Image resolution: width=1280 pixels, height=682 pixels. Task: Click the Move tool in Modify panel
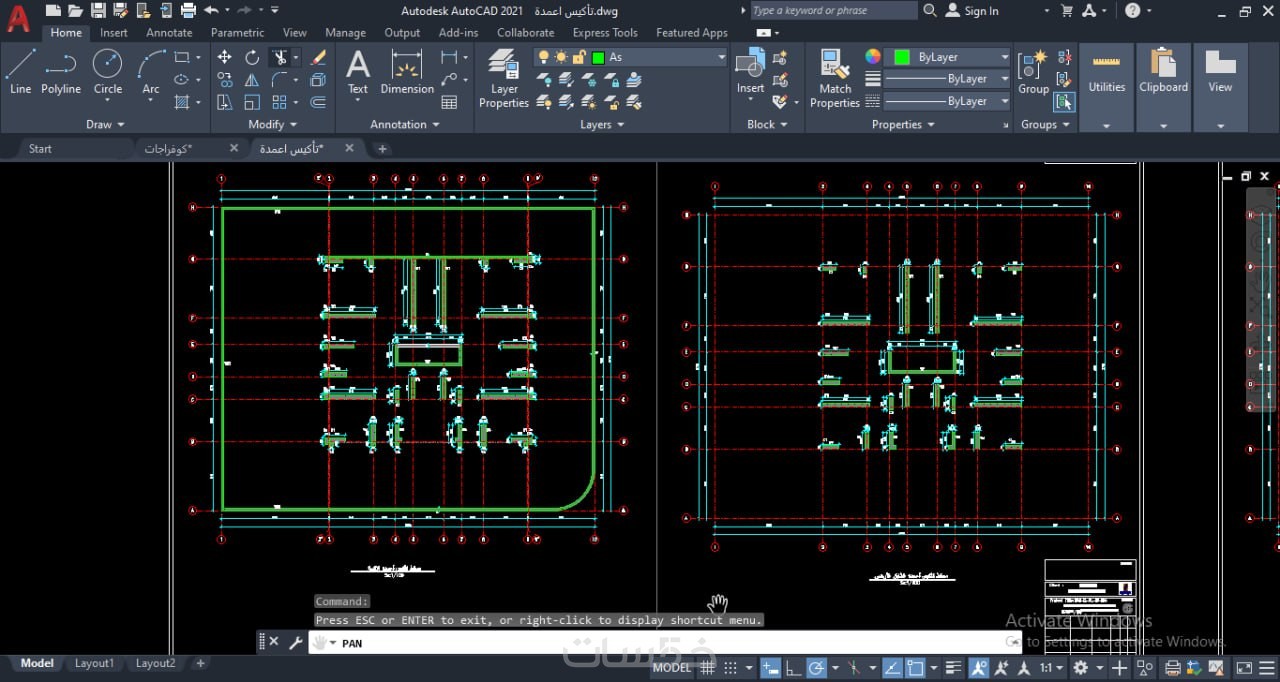point(224,57)
